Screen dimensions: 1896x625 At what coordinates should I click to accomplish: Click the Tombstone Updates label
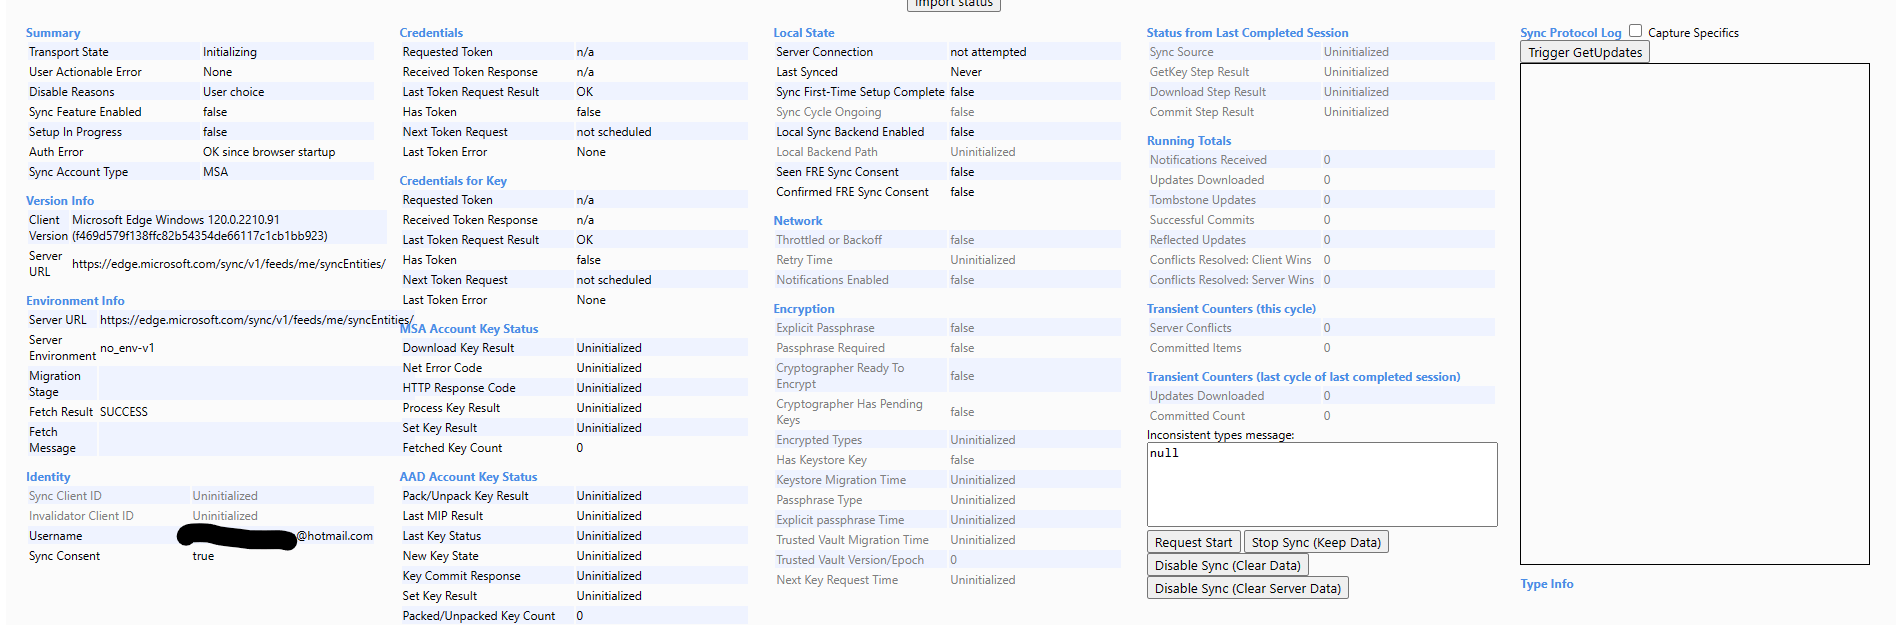(1202, 200)
